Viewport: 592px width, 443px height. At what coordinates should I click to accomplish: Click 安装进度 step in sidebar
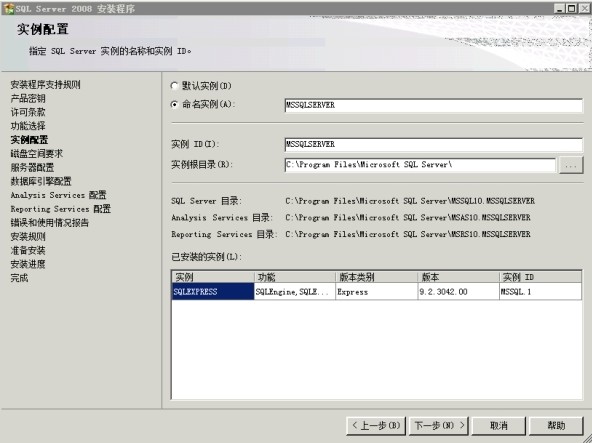pos(28,264)
